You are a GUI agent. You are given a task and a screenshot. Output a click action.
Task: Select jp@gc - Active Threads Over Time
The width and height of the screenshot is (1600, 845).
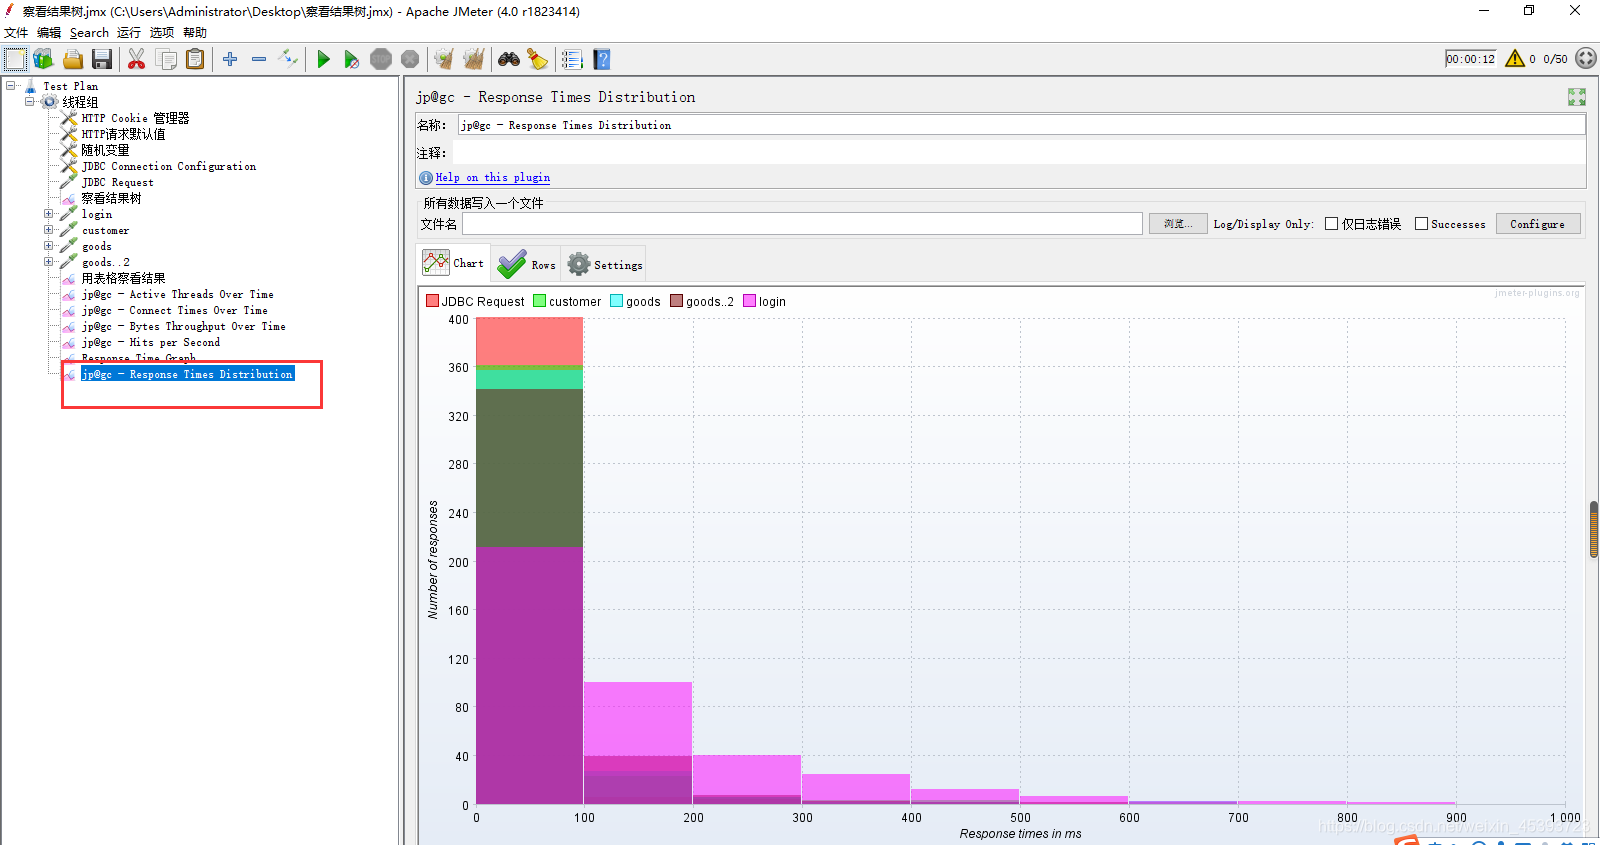(x=177, y=294)
